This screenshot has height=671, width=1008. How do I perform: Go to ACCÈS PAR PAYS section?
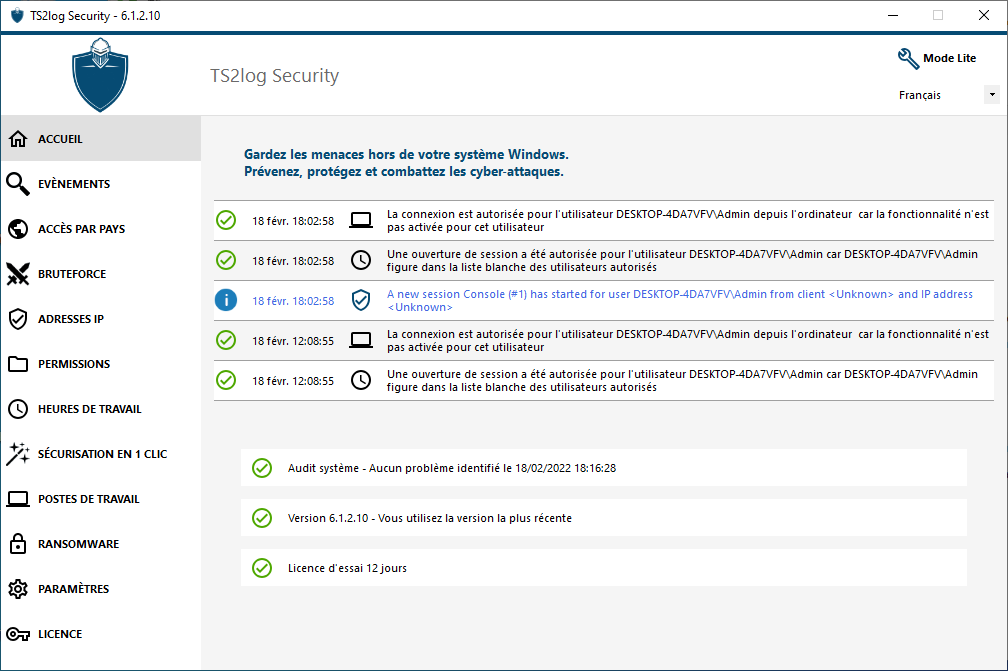pyautogui.click(x=101, y=229)
